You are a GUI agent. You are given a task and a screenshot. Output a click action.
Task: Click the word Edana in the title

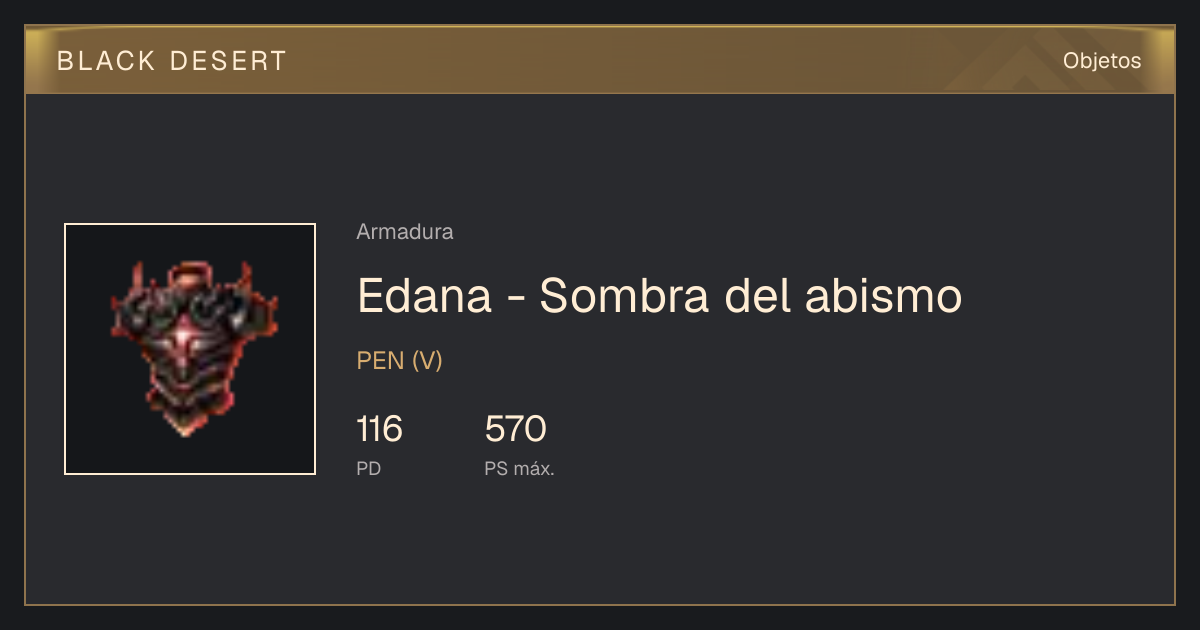coord(424,296)
